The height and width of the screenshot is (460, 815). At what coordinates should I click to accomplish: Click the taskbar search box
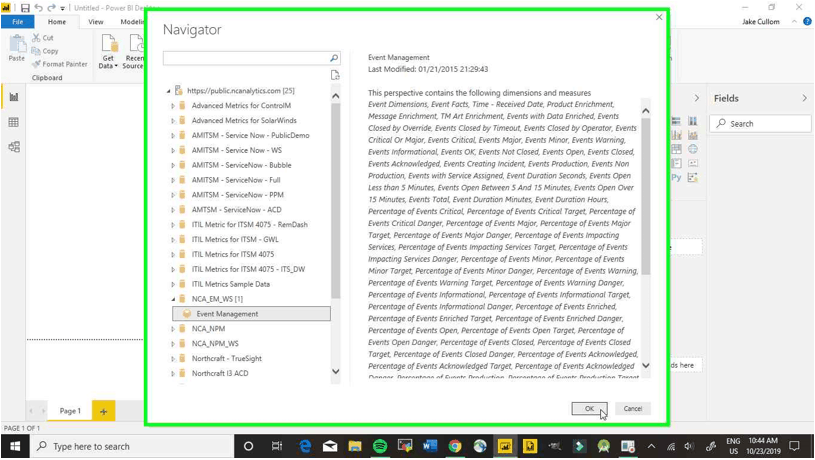click(131, 446)
